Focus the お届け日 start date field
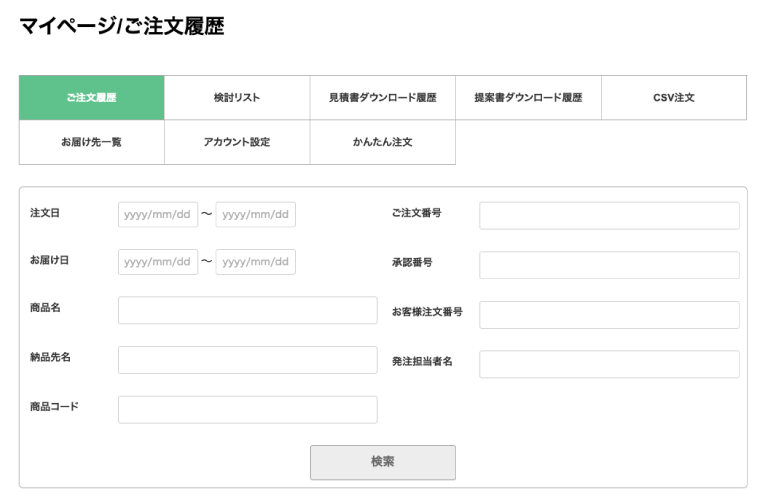This screenshot has height=504, width=768. click(x=158, y=262)
